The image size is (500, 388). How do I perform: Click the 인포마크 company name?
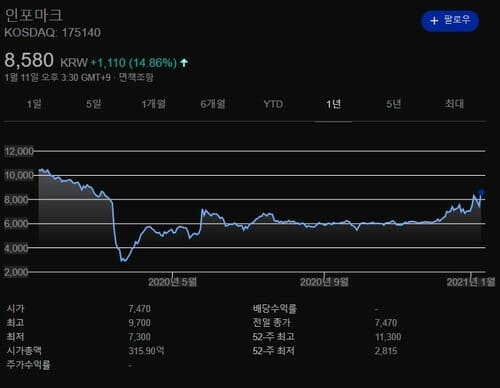(33, 15)
